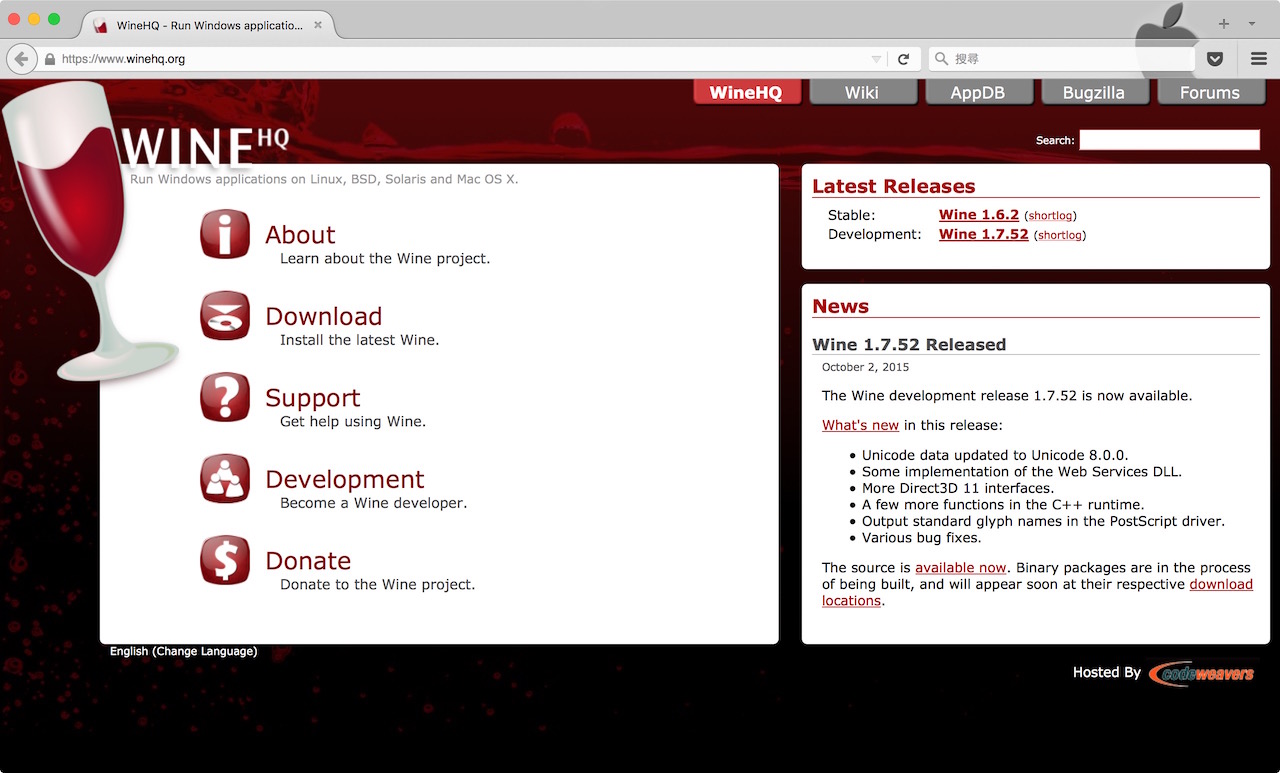
Task: Select the WineHQ browser tab
Action: click(208, 25)
